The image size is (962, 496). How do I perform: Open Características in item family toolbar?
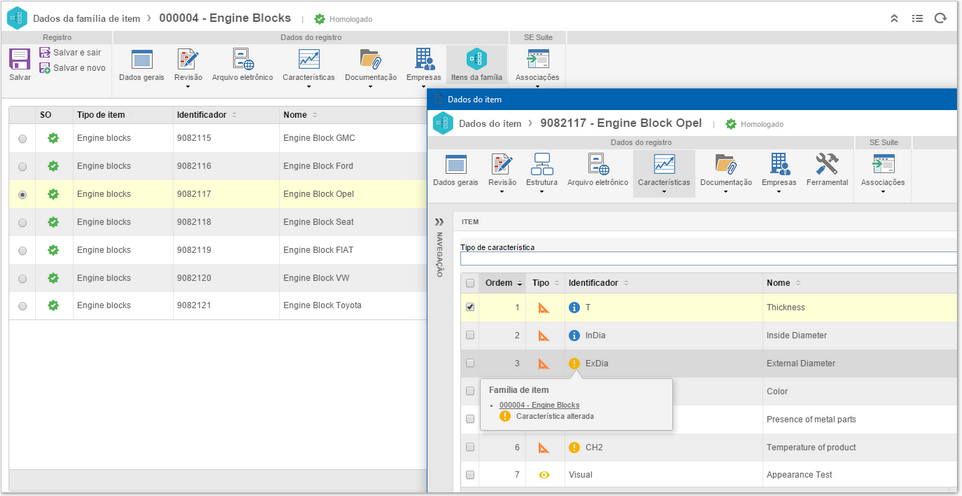309,65
